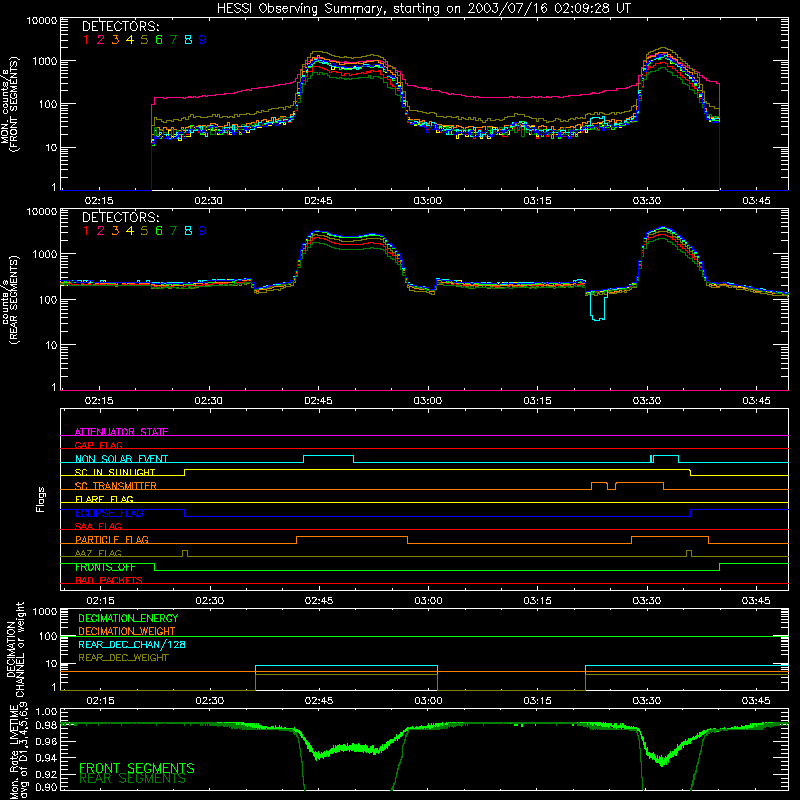Pick detector 6 in rear segments legend
This screenshot has height=800, width=800.
point(159,231)
